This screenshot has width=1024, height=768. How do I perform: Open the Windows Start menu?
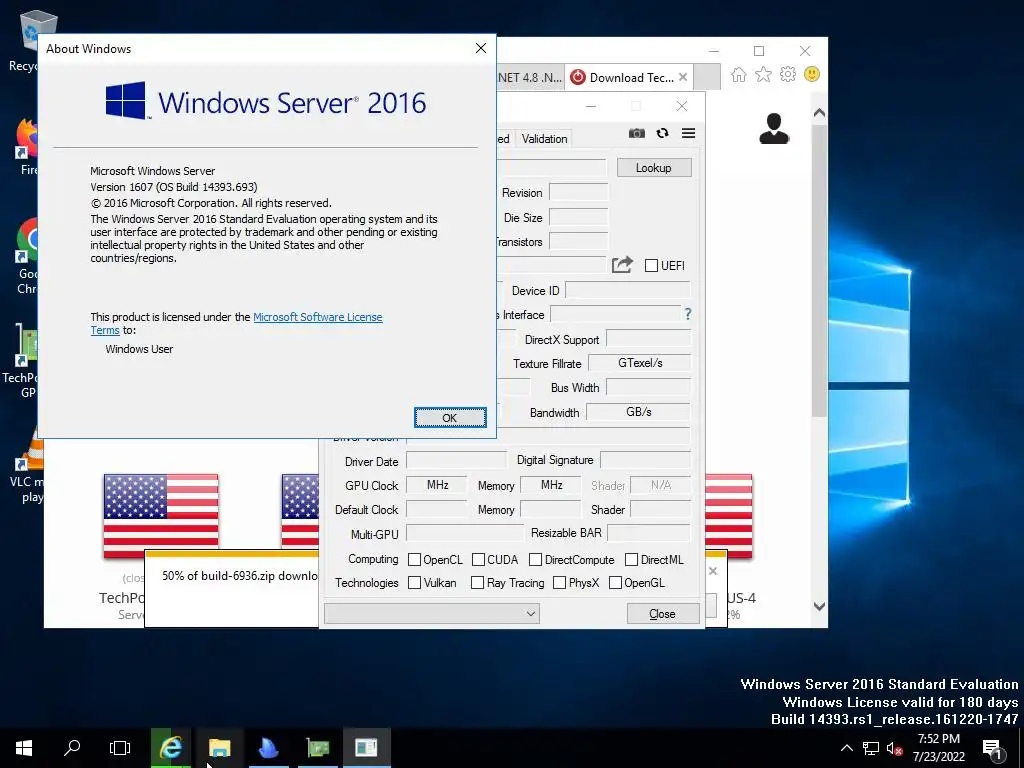pos(24,748)
